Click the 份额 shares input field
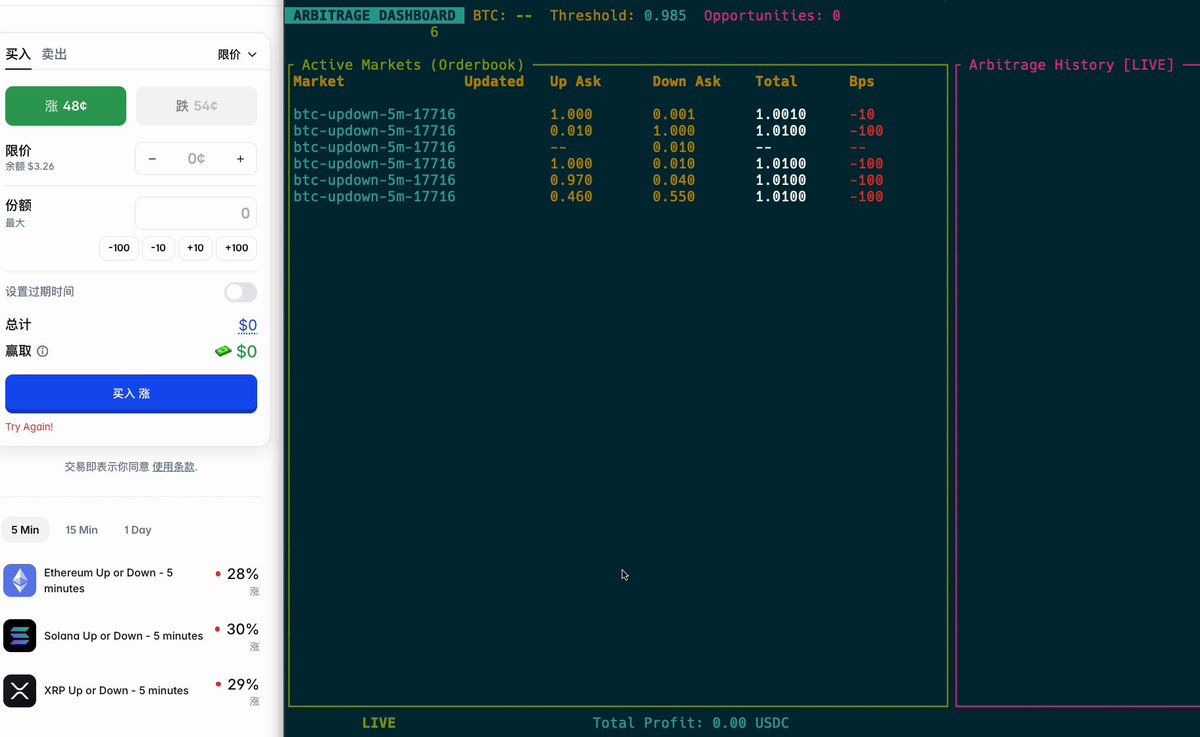 (x=196, y=213)
